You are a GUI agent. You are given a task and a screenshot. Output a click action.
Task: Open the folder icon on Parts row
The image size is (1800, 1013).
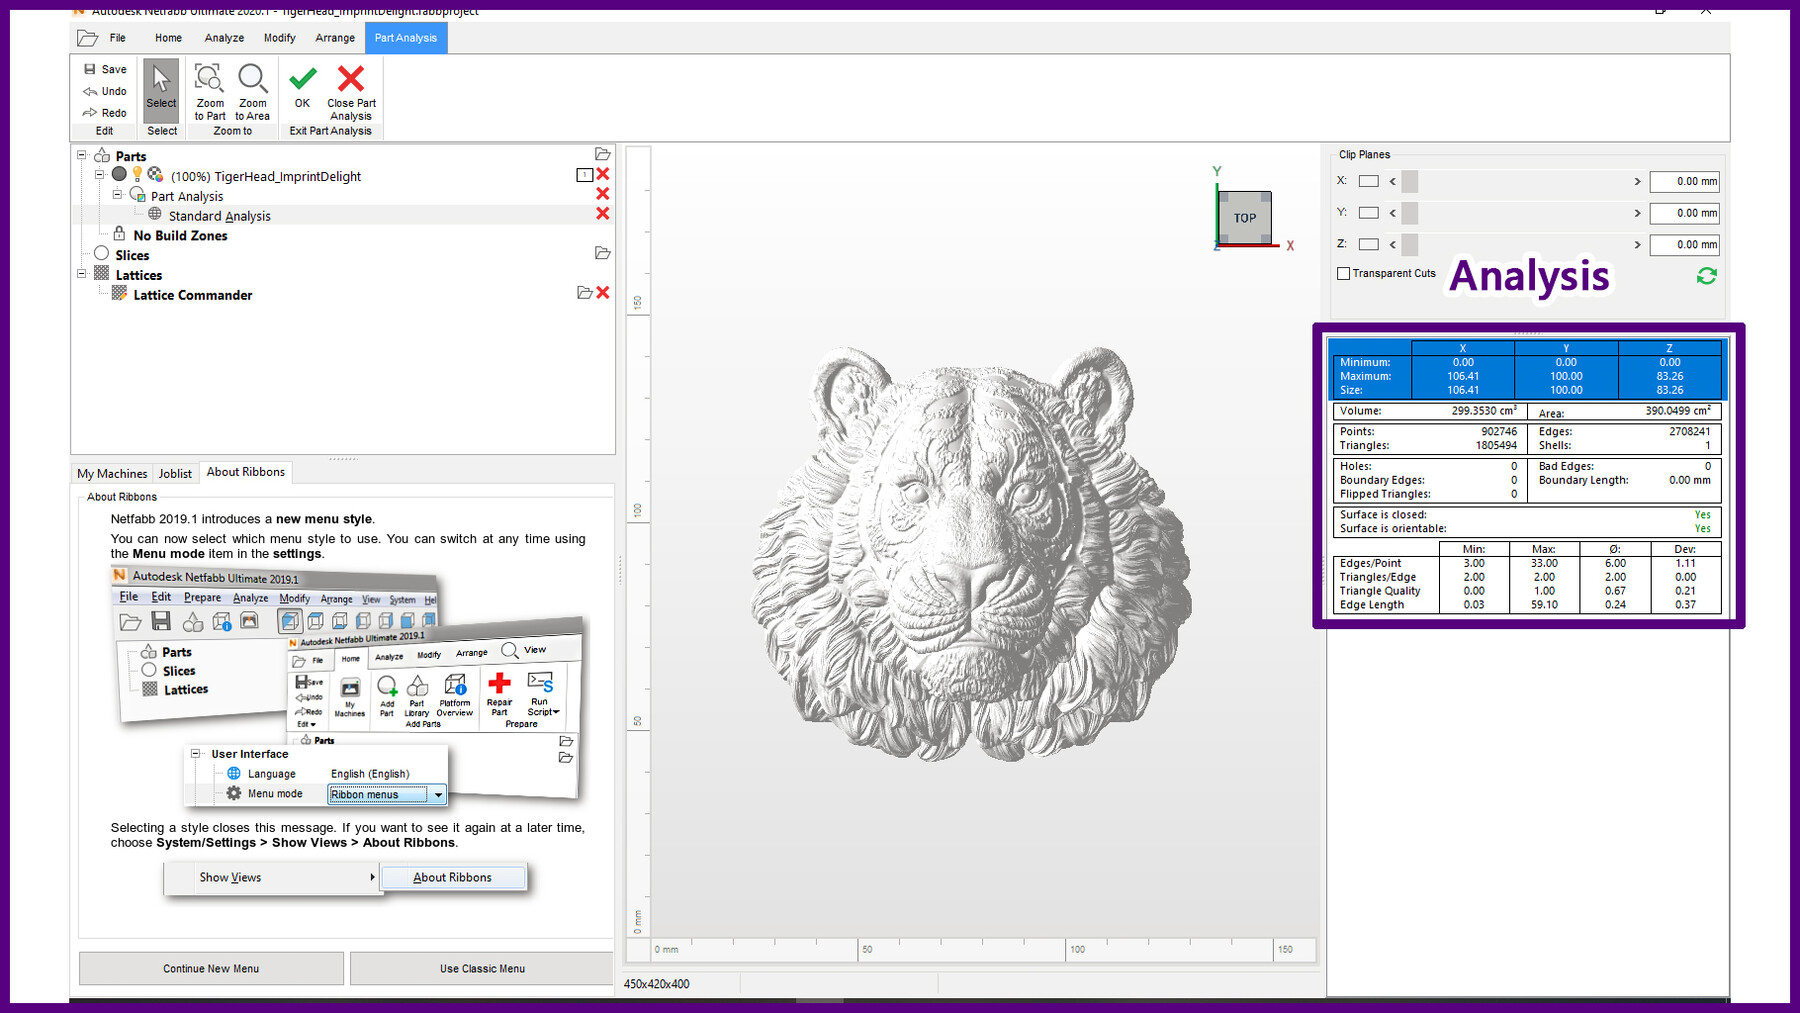pyautogui.click(x=602, y=154)
